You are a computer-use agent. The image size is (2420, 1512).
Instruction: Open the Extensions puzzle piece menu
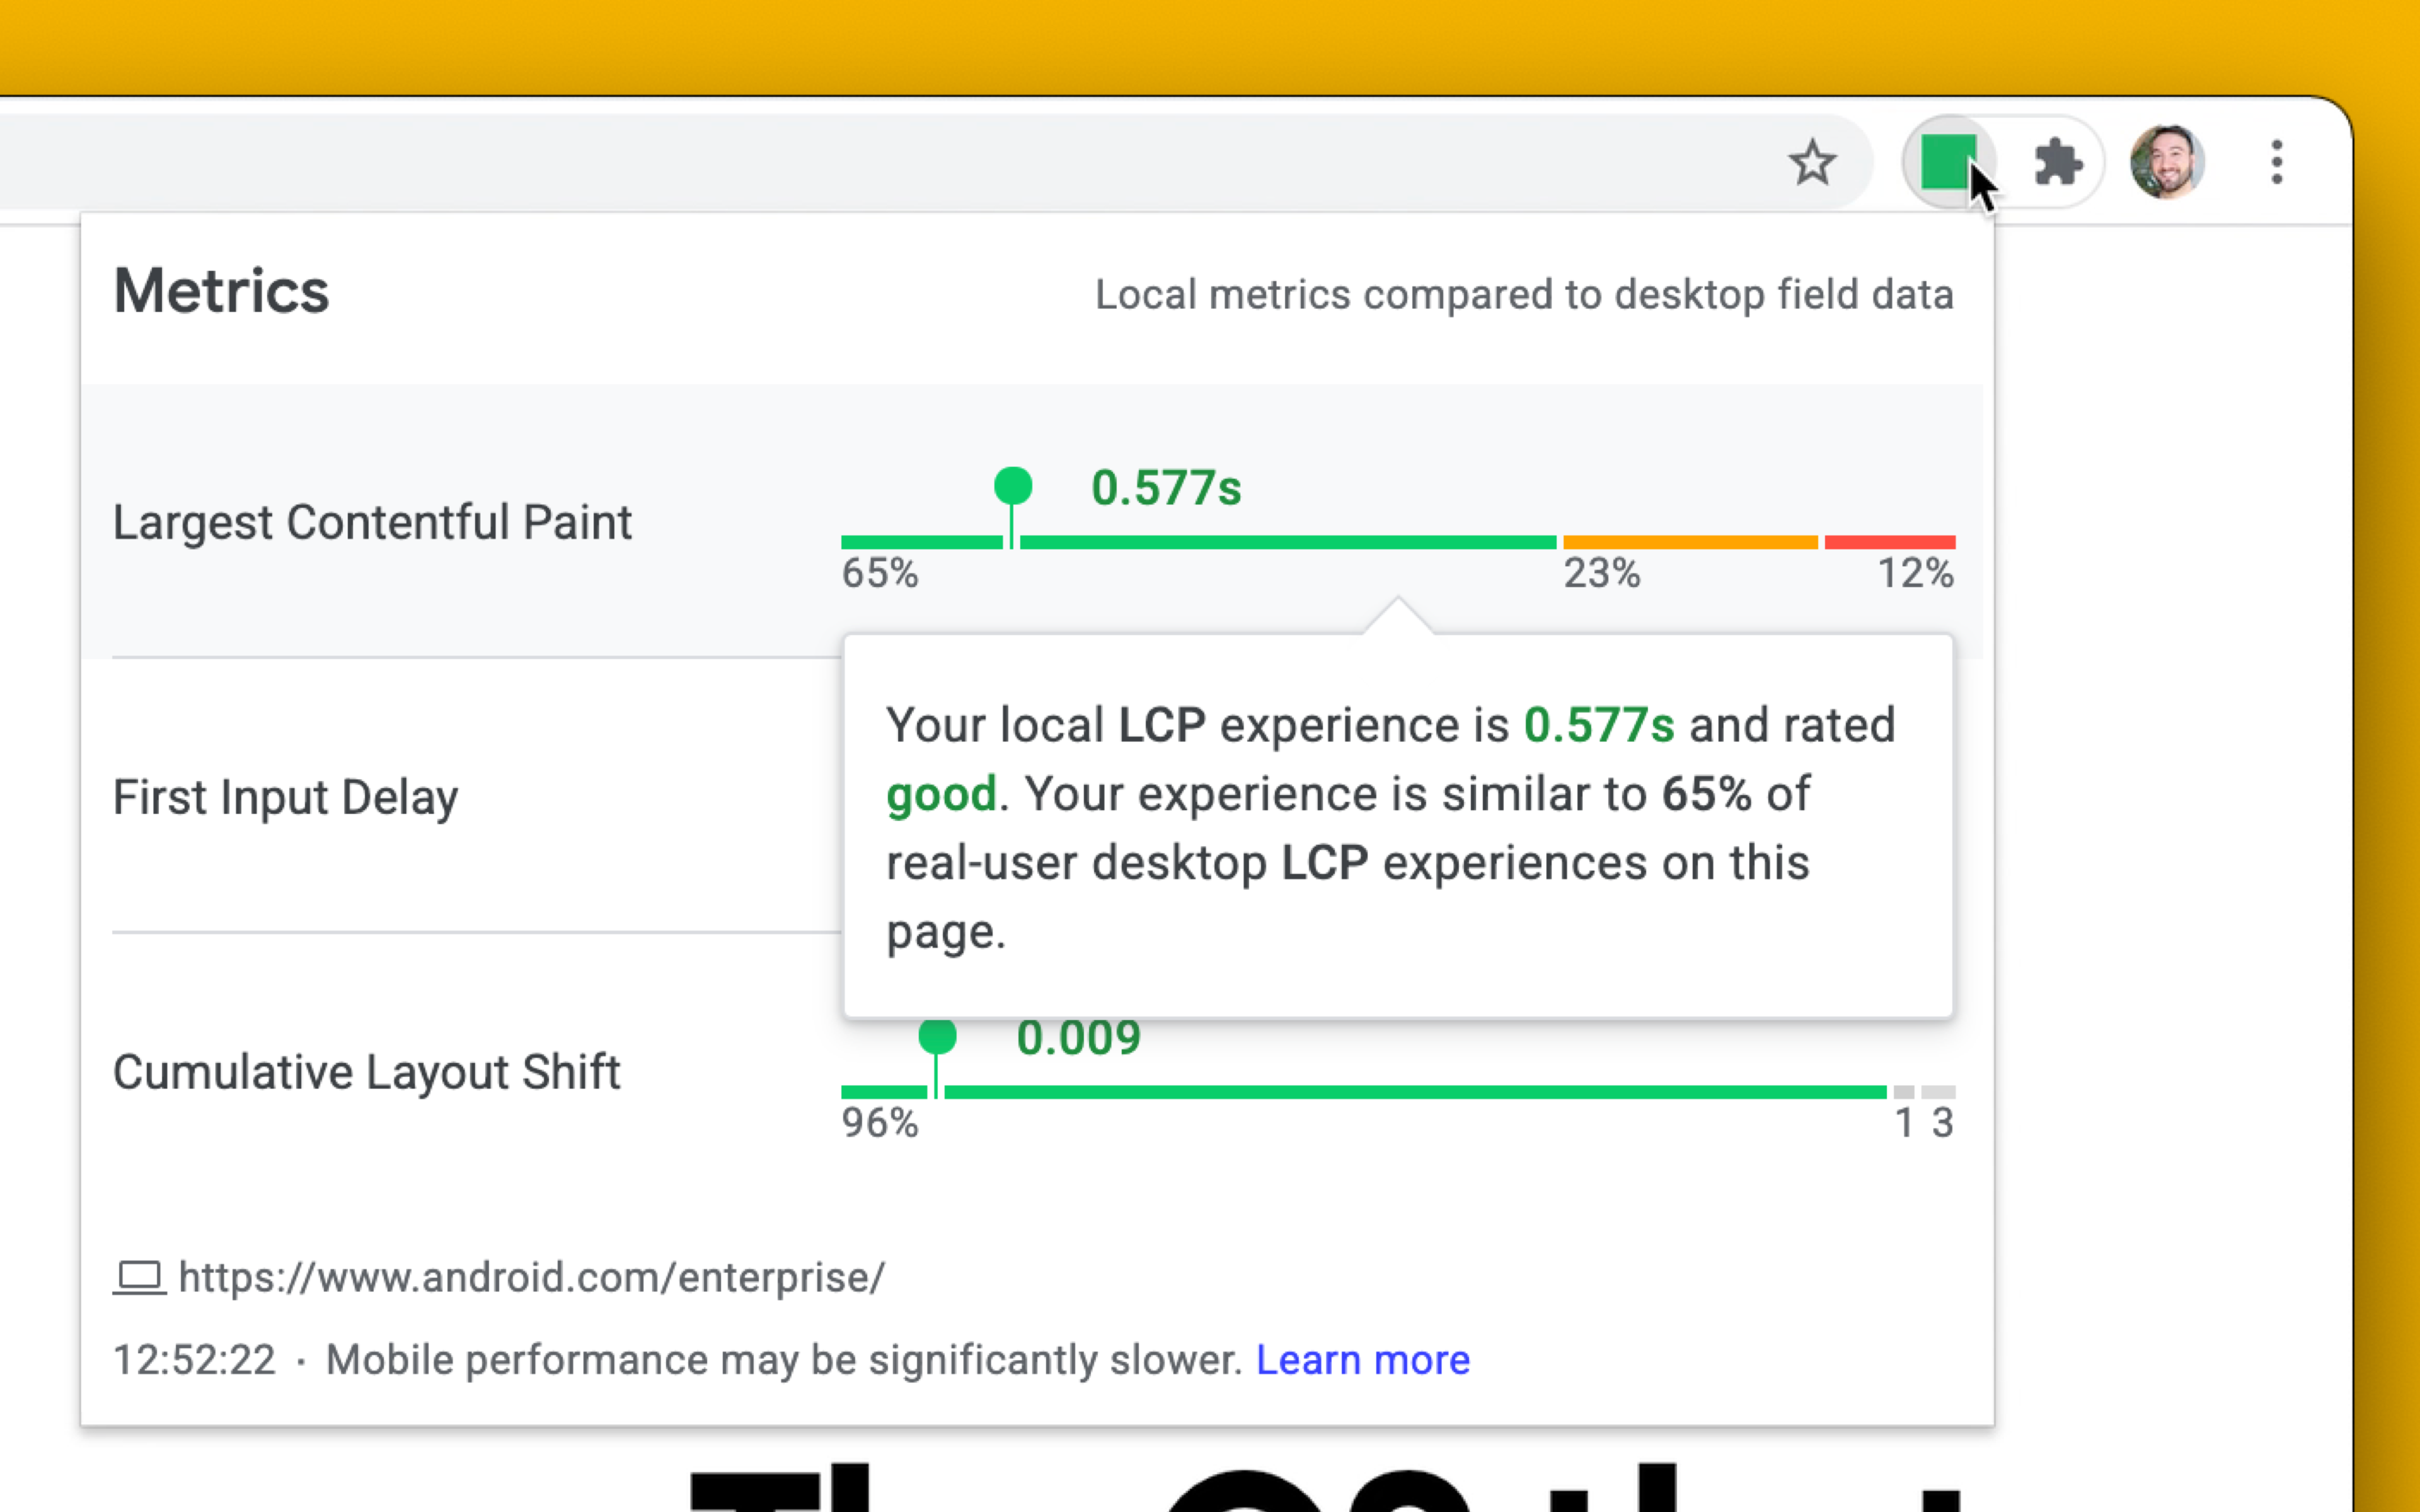click(x=2058, y=162)
